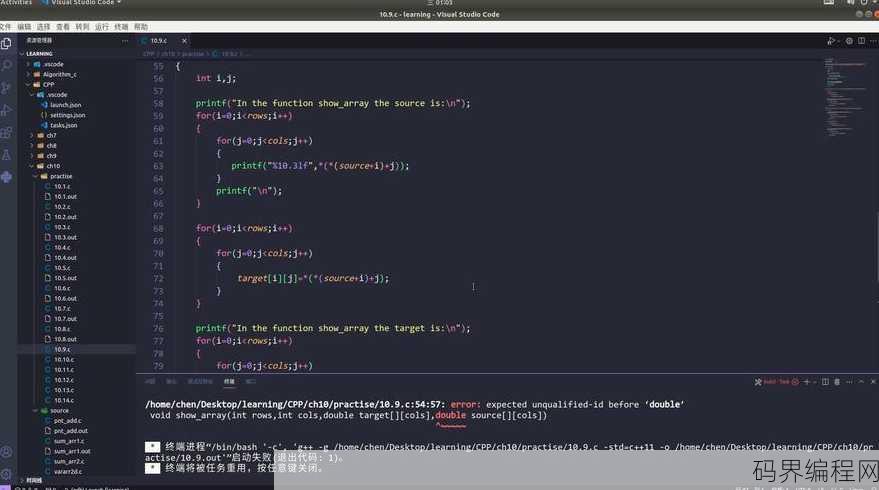Open the 运行 (Run) menu
Screen dimensions: 879x490
click(101, 27)
